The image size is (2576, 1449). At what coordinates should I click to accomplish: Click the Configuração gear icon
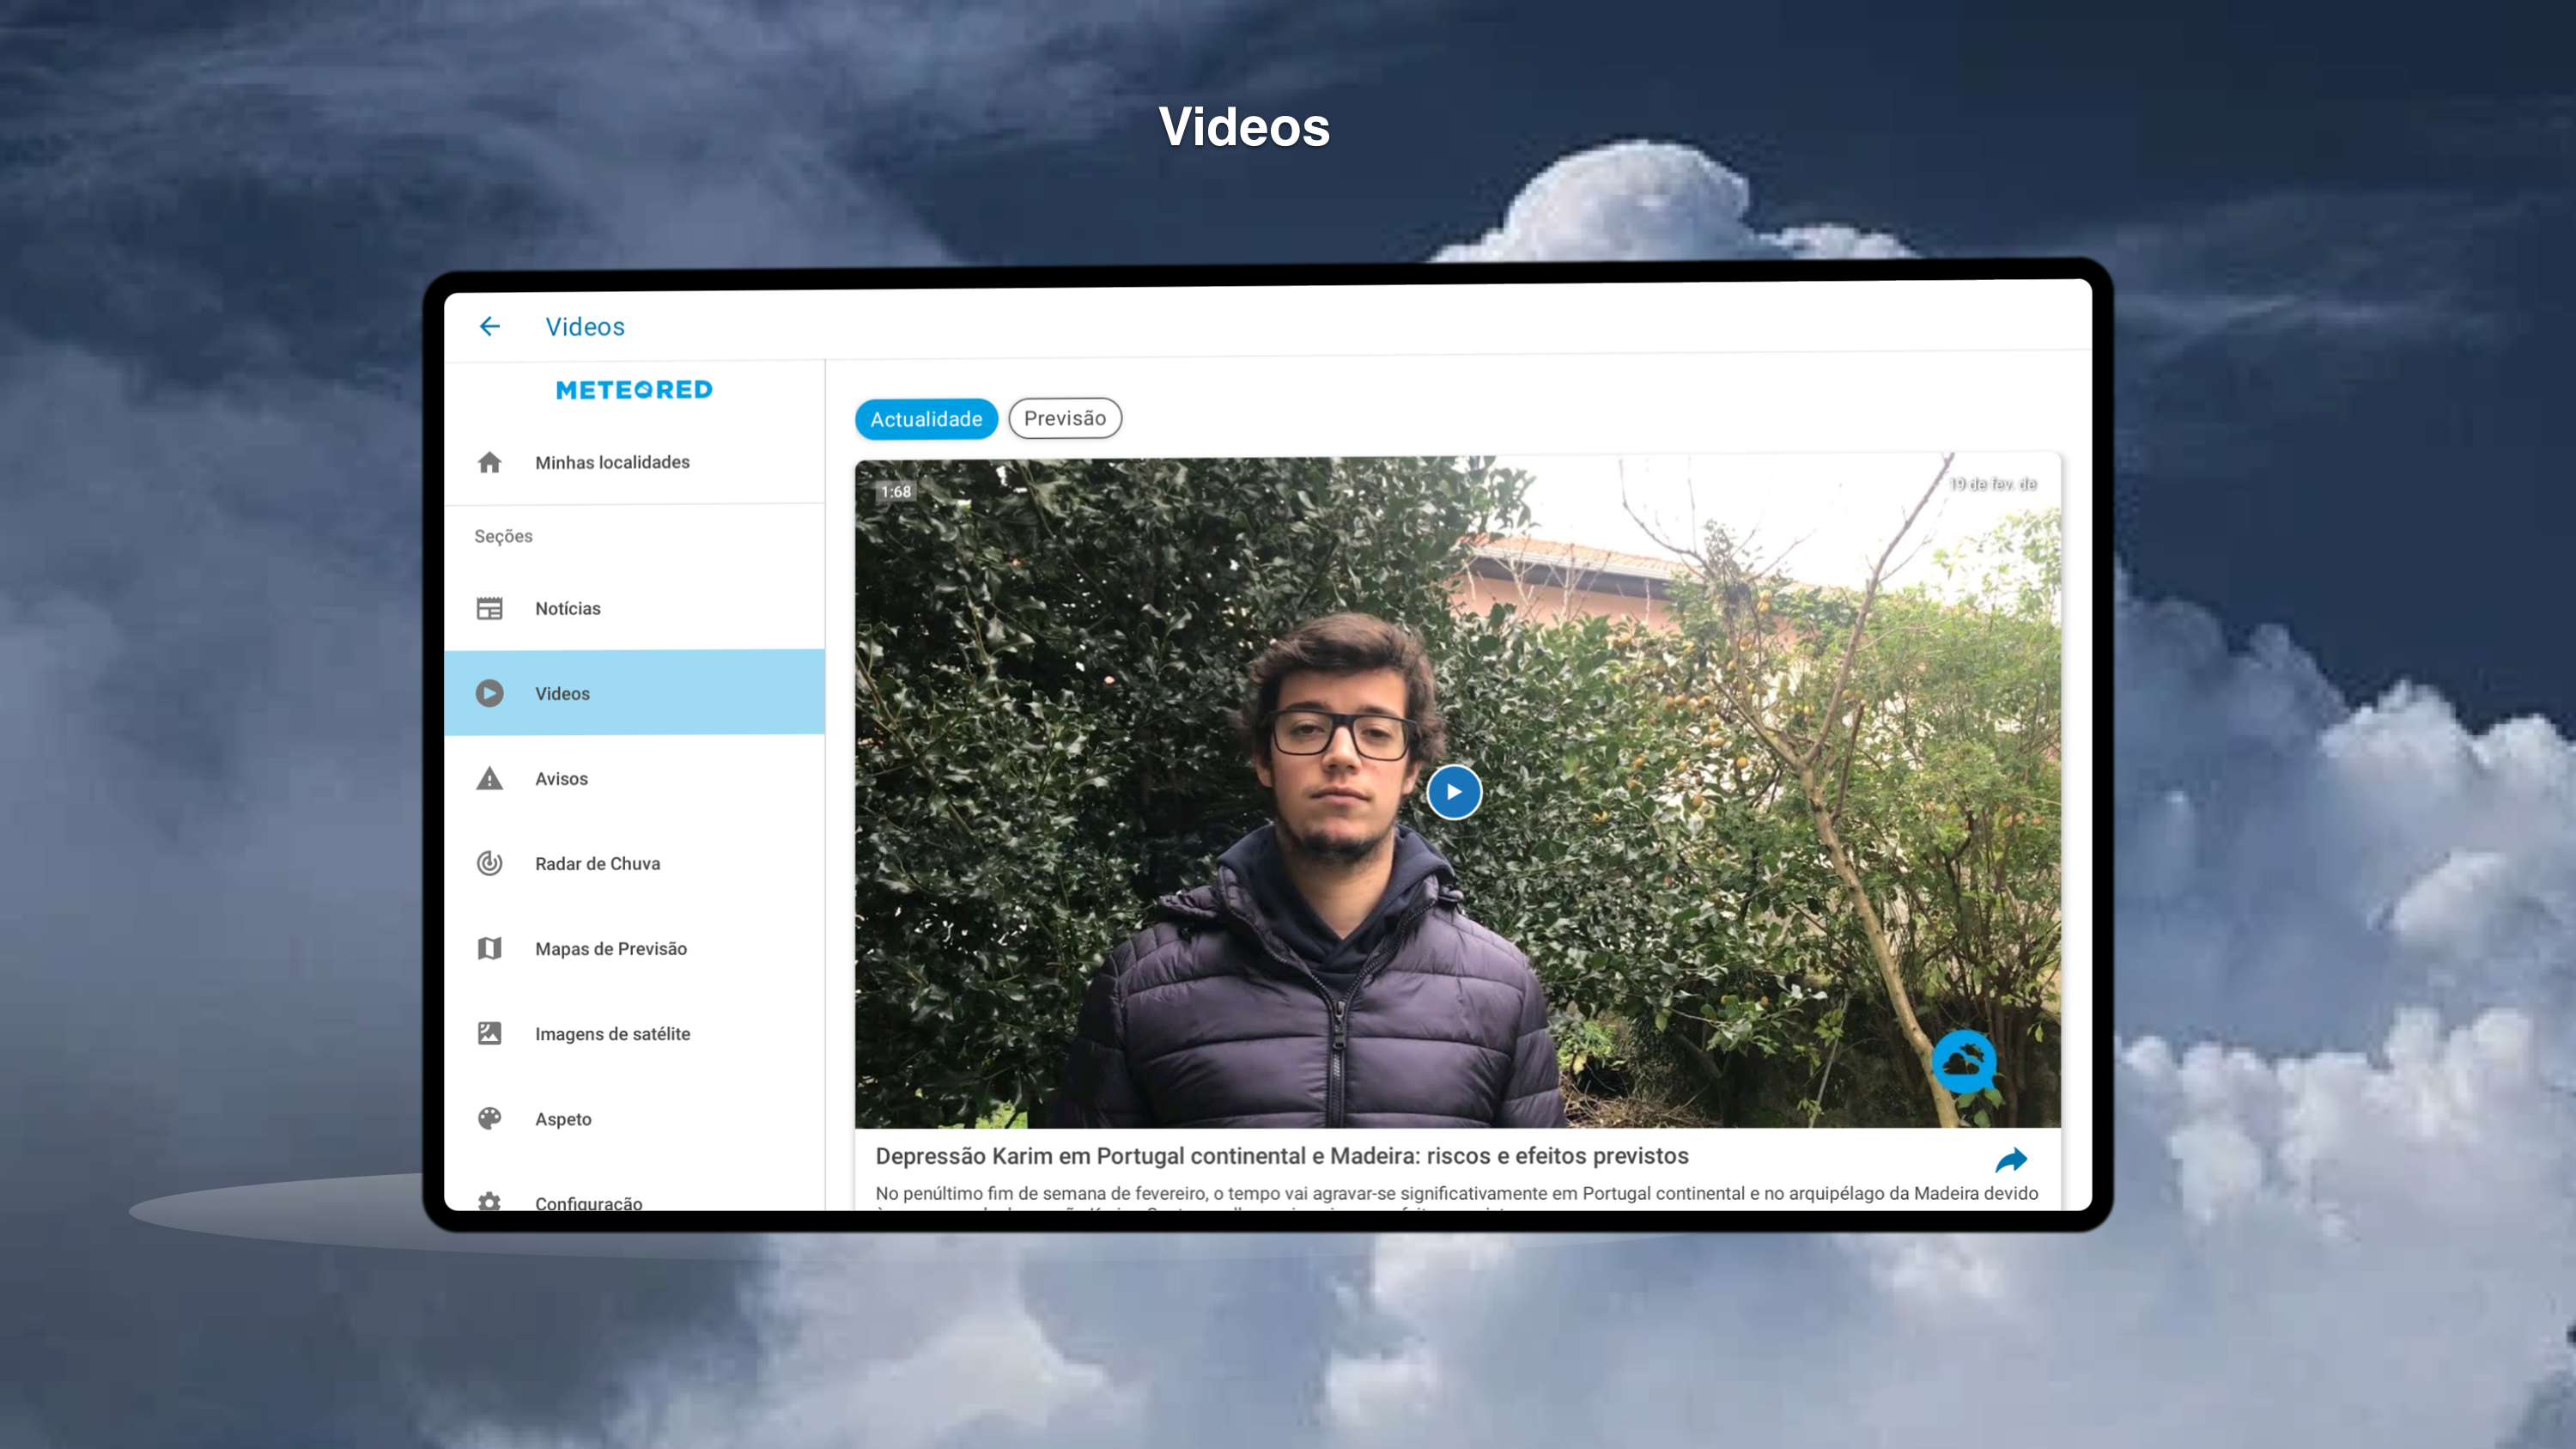point(489,1200)
